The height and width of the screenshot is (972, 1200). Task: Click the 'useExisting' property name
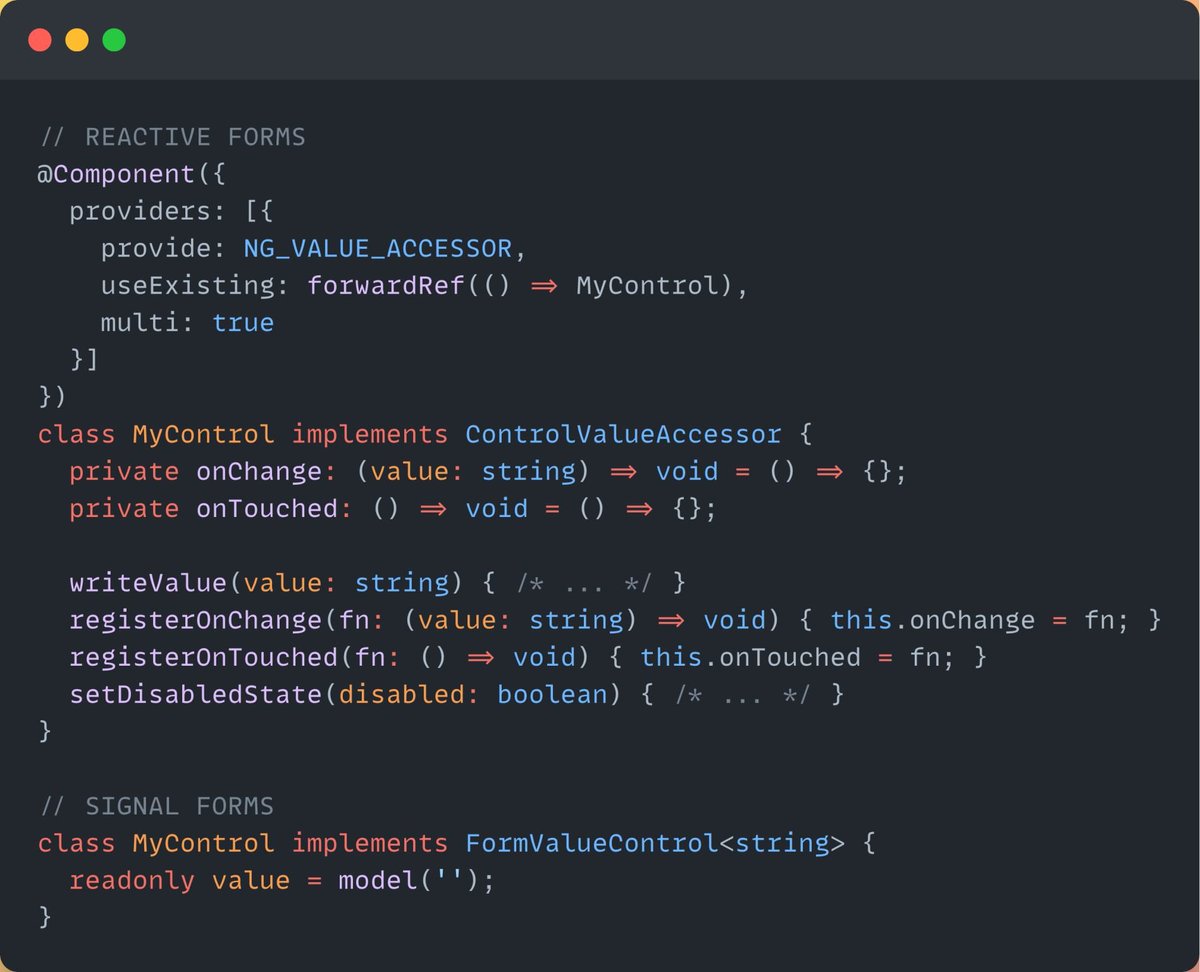tap(187, 286)
